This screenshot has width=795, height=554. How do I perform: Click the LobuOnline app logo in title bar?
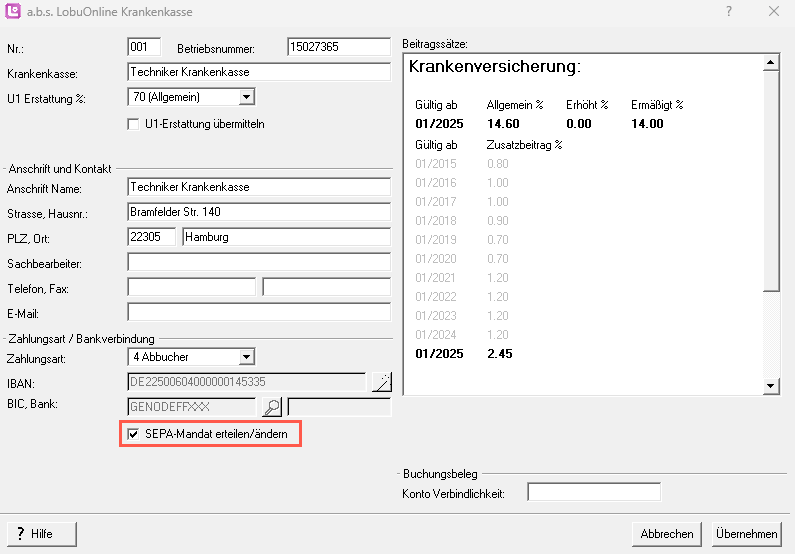[x=13, y=12]
